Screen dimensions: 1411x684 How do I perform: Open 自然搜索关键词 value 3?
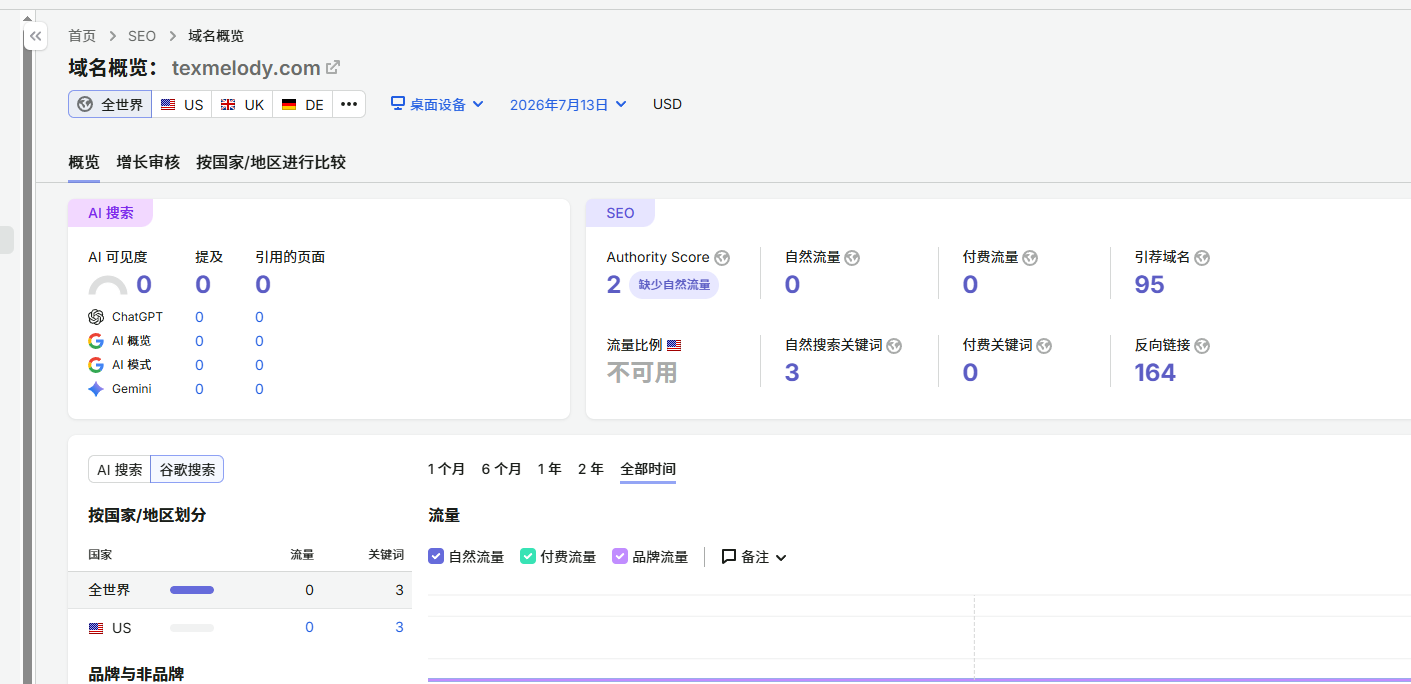[792, 373]
